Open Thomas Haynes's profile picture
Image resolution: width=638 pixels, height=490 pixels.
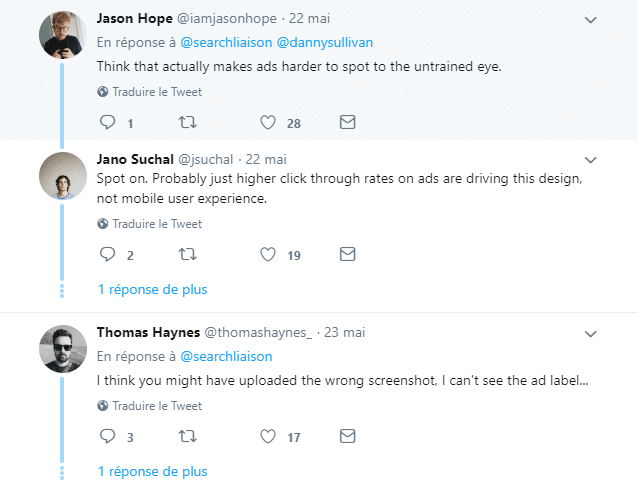[63, 349]
